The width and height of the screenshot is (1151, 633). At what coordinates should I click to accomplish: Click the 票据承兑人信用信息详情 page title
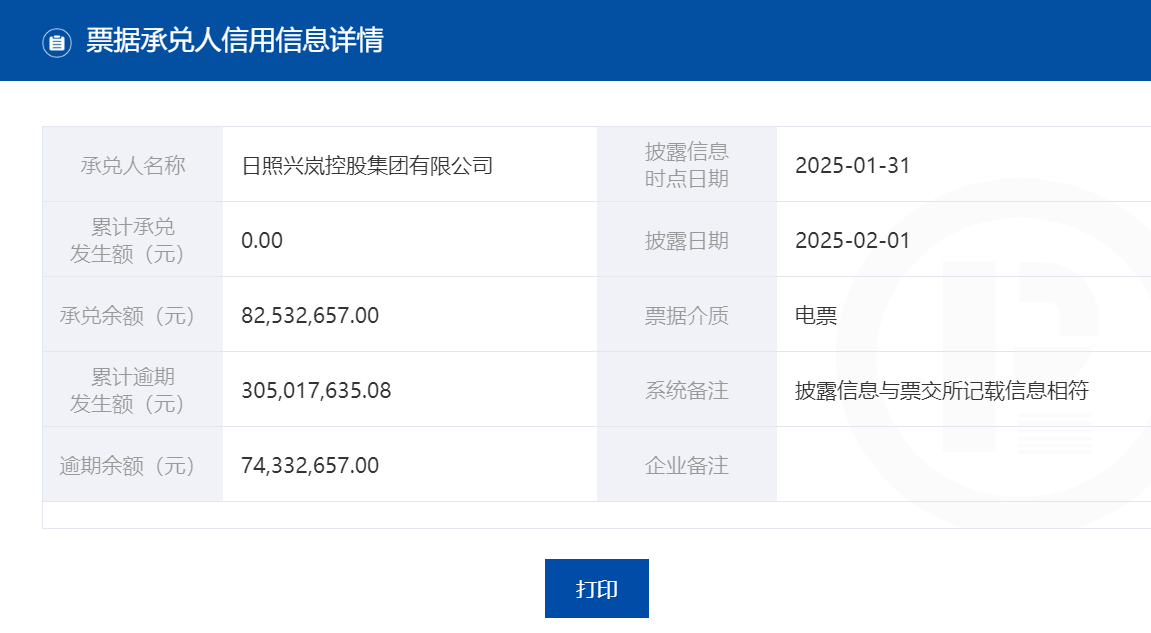[235, 41]
